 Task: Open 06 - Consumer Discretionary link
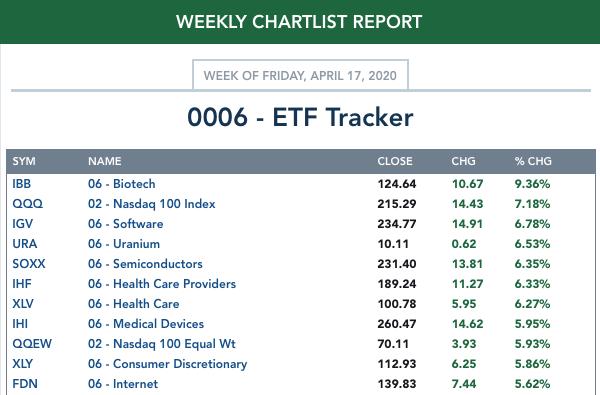[168, 364]
